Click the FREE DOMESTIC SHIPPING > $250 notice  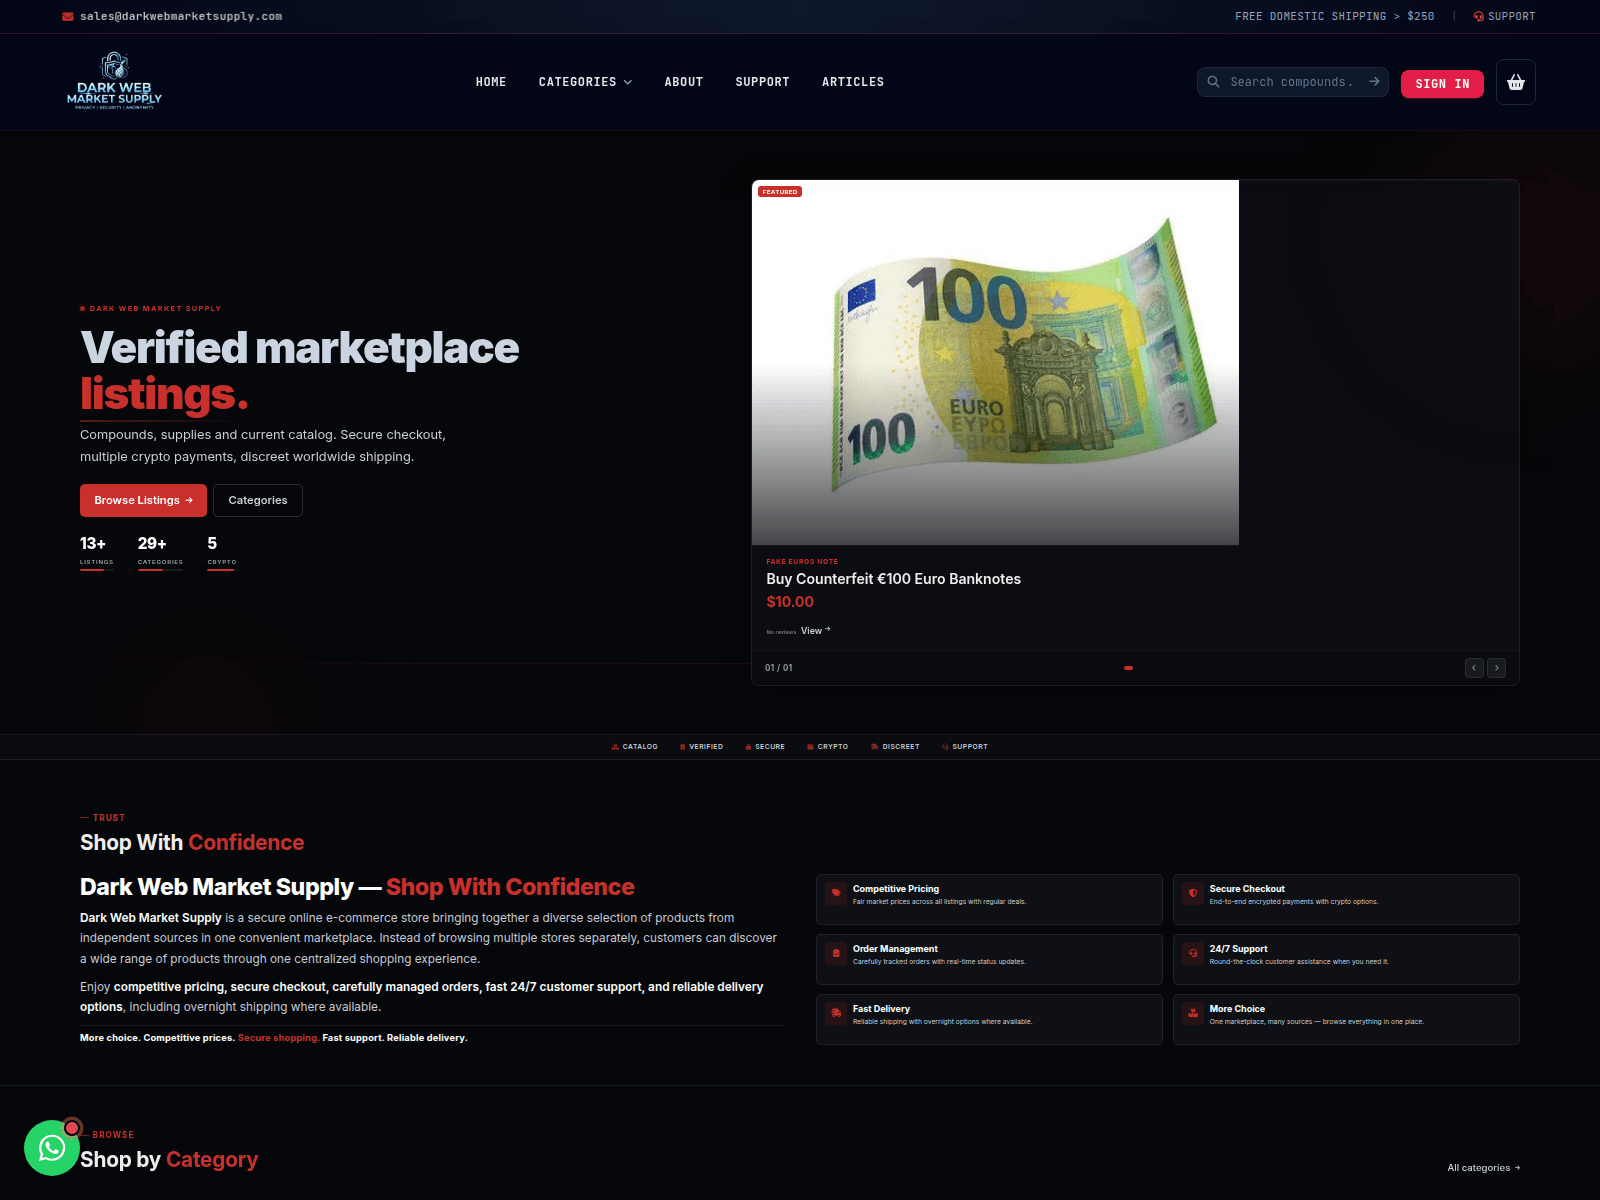click(1335, 17)
